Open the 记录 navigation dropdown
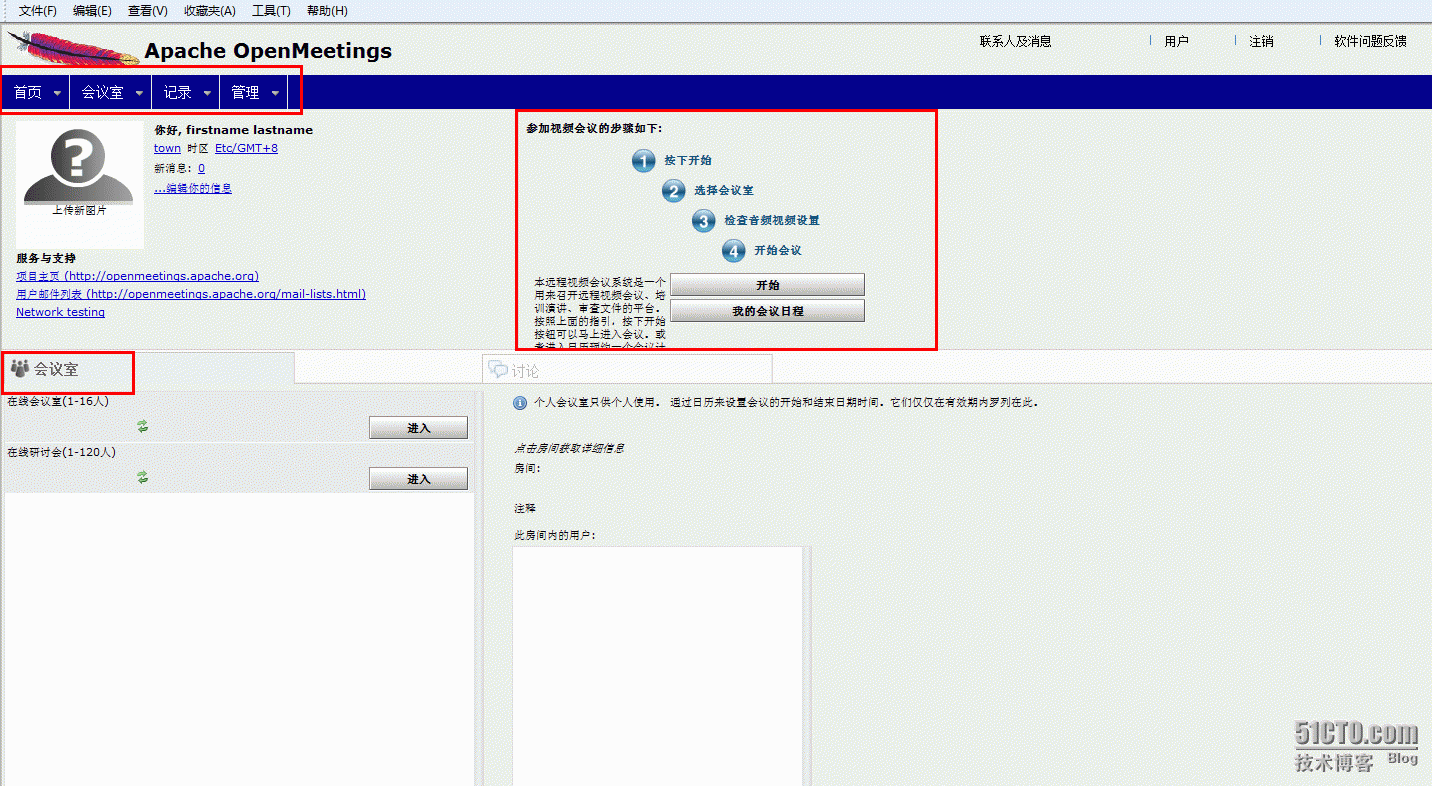This screenshot has height=786, width=1432. click(x=186, y=92)
